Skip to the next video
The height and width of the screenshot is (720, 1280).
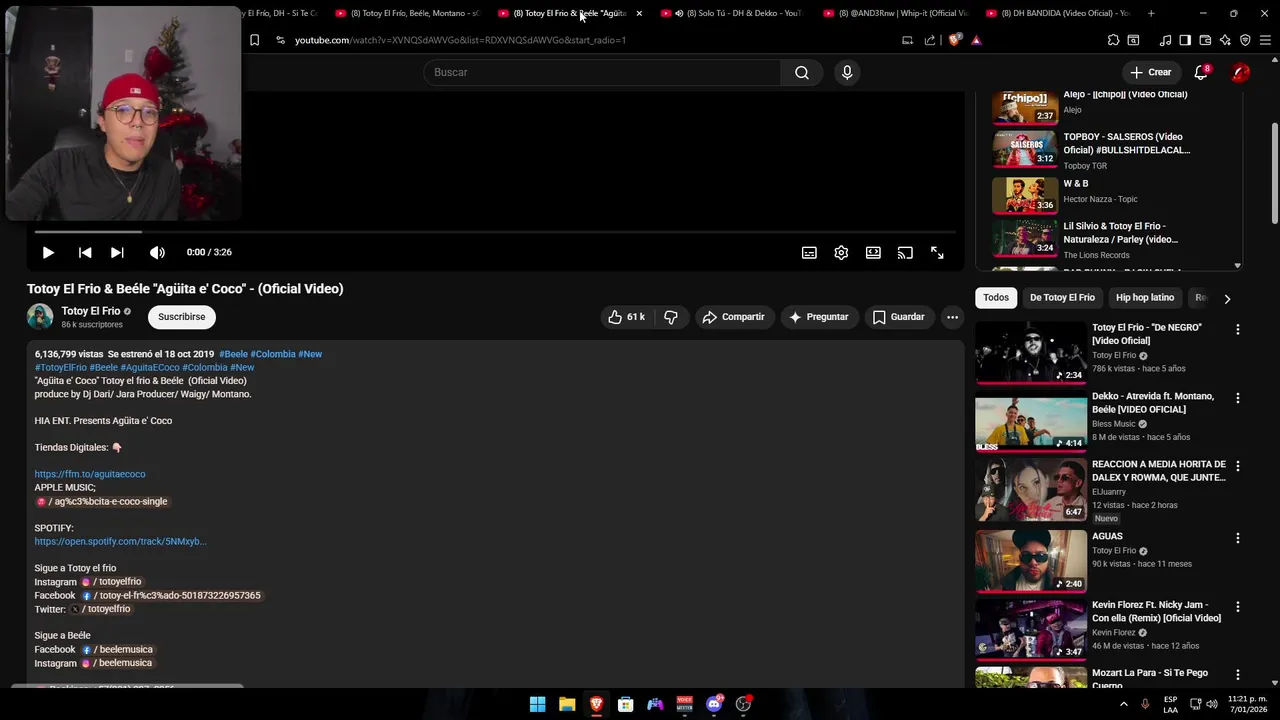tap(117, 253)
